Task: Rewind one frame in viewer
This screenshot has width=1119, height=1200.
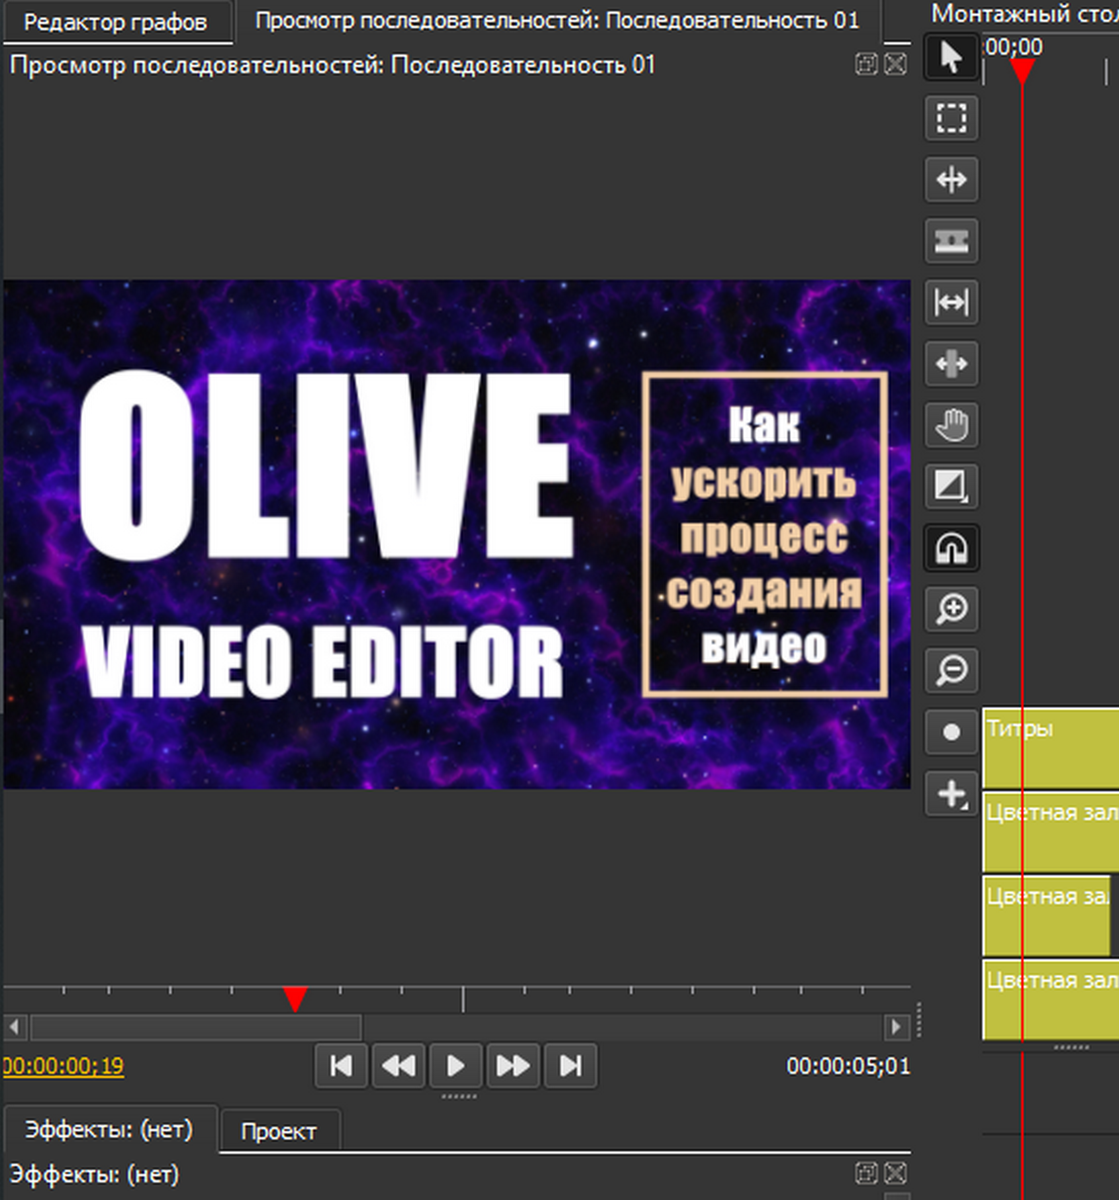Action: 399,1065
